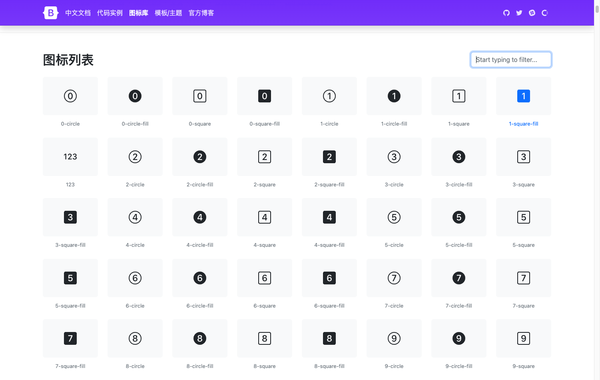Select the 0-circle-fill icon

click(x=135, y=96)
